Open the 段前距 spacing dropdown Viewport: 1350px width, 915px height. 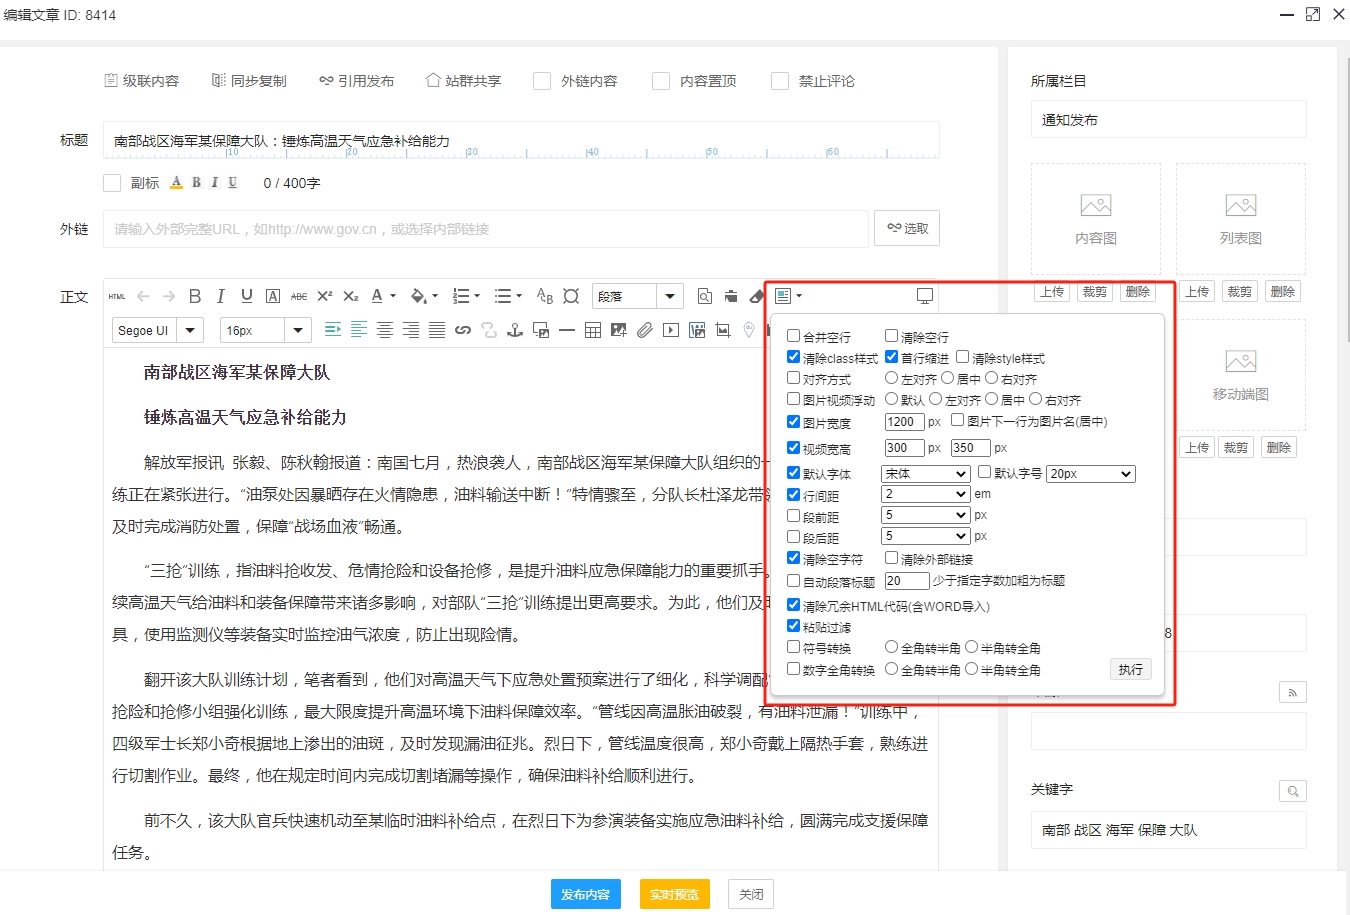(926, 515)
